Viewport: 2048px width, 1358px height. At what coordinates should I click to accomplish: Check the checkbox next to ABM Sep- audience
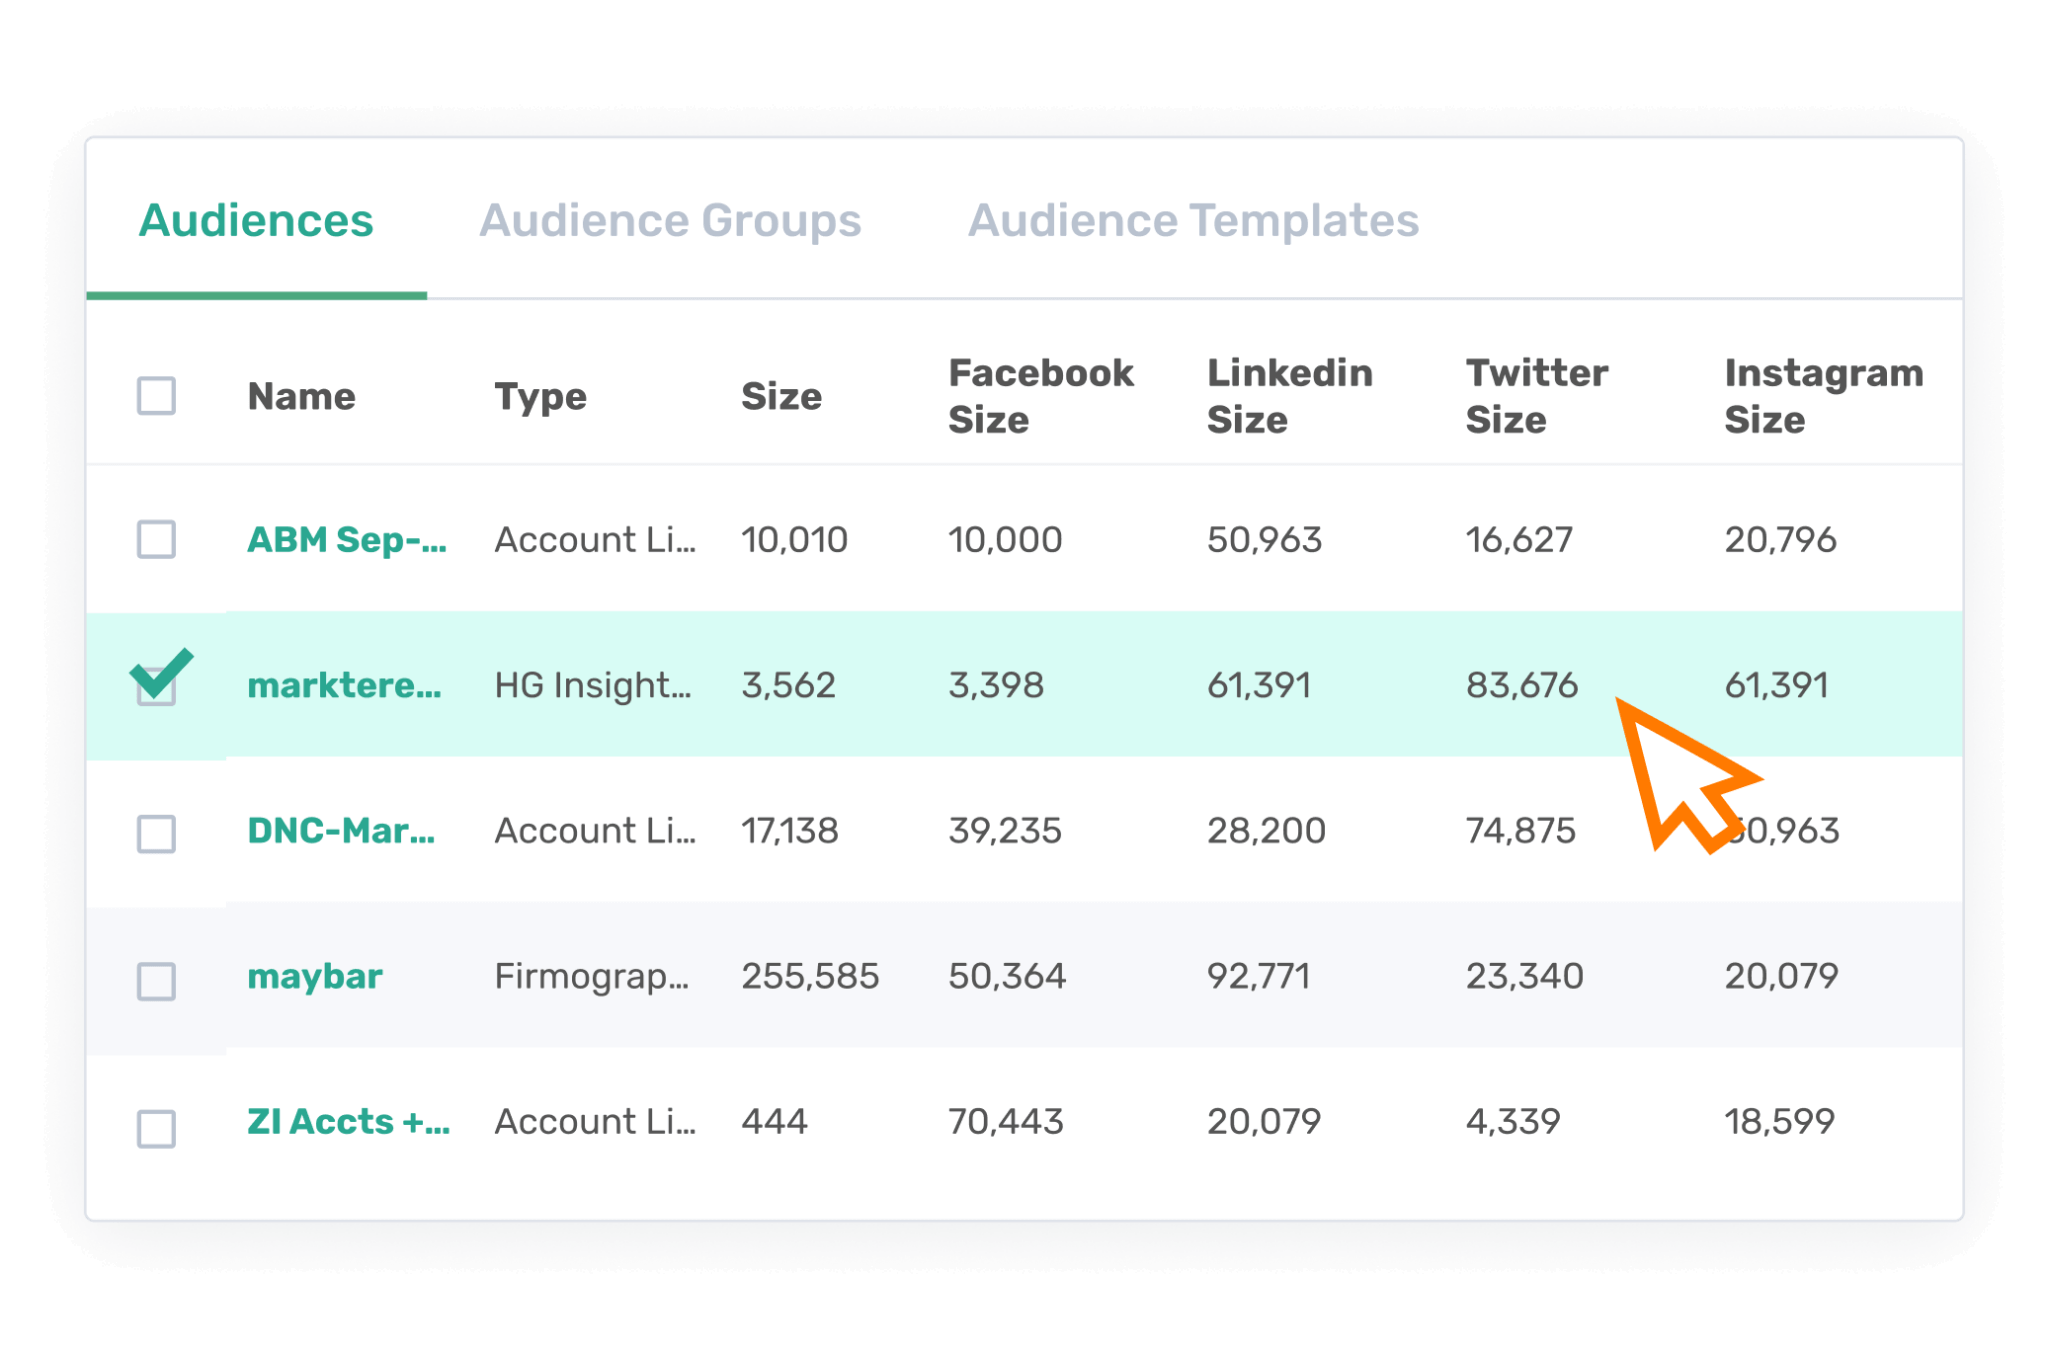point(157,540)
